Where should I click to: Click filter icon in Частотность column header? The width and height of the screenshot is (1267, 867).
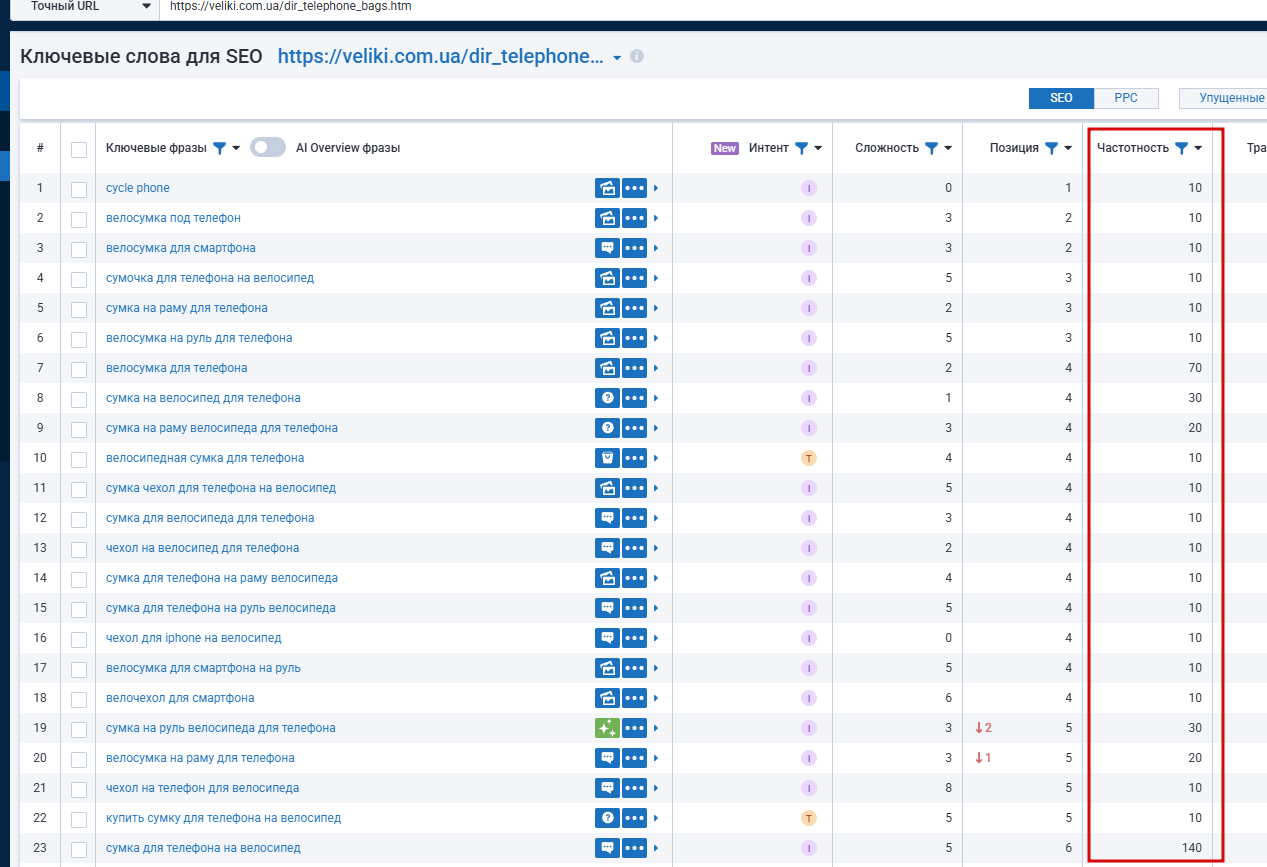coord(1181,148)
